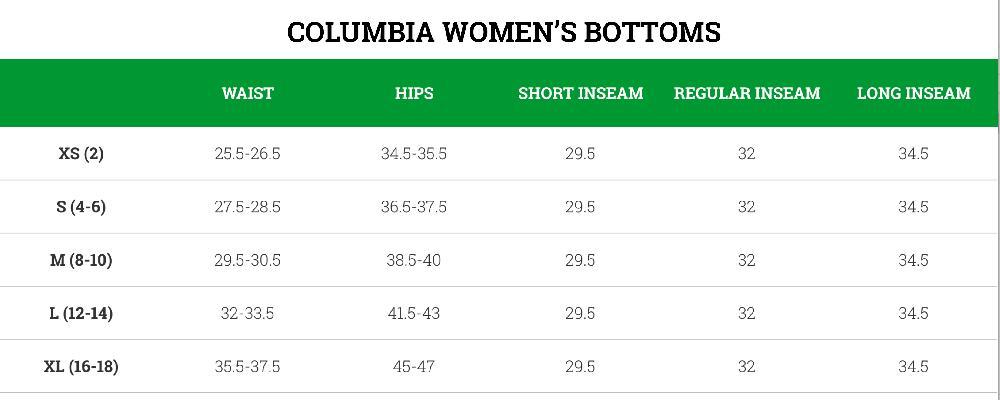Click the M (8-10) size row label
The height and width of the screenshot is (400, 1000).
[x=81, y=260]
